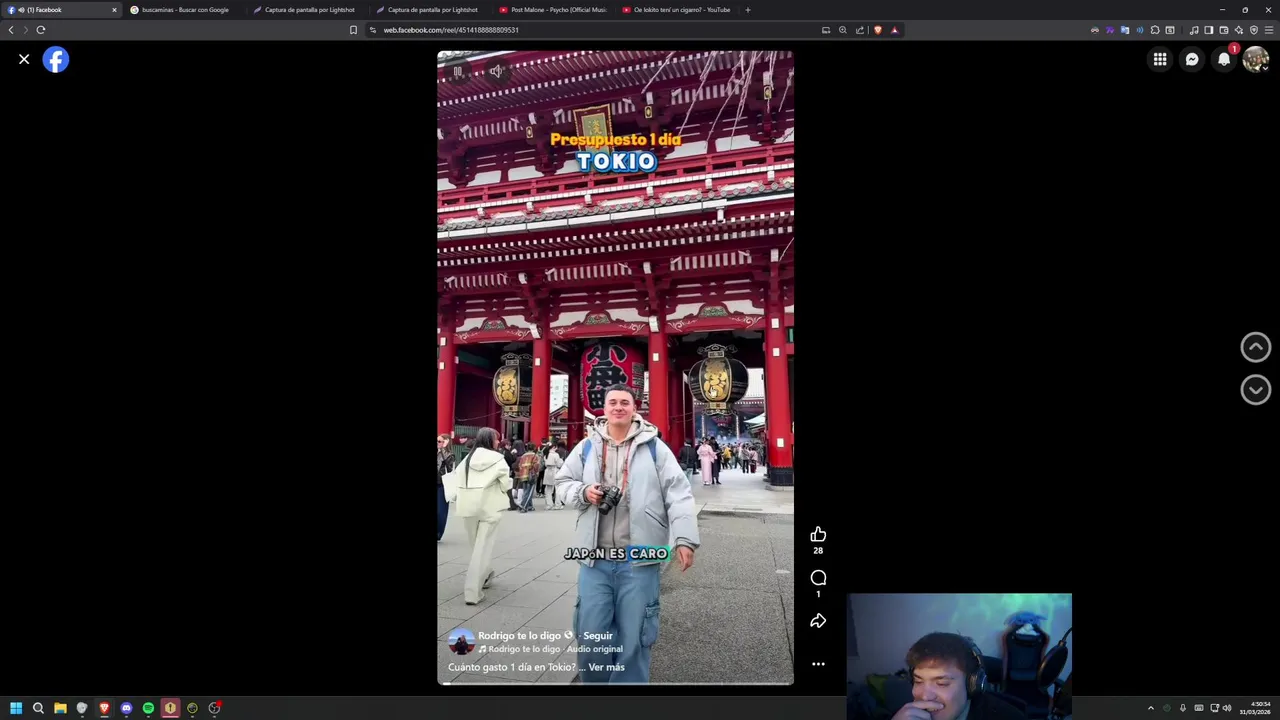Toggle the browser sidebar panel
Screen dimensions: 1280x720
[1209, 30]
